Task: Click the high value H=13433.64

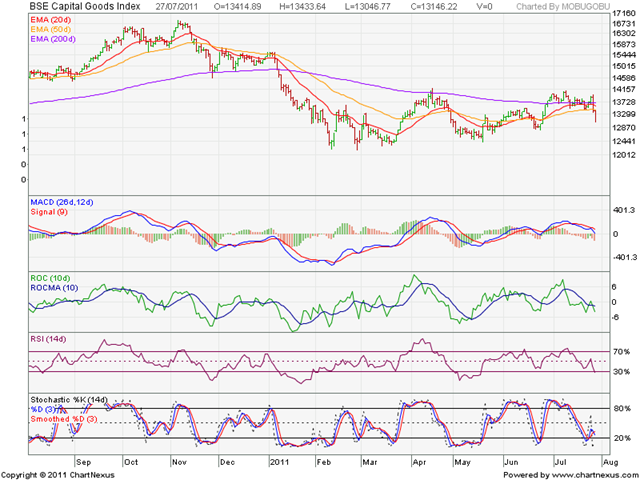Action: coord(303,7)
